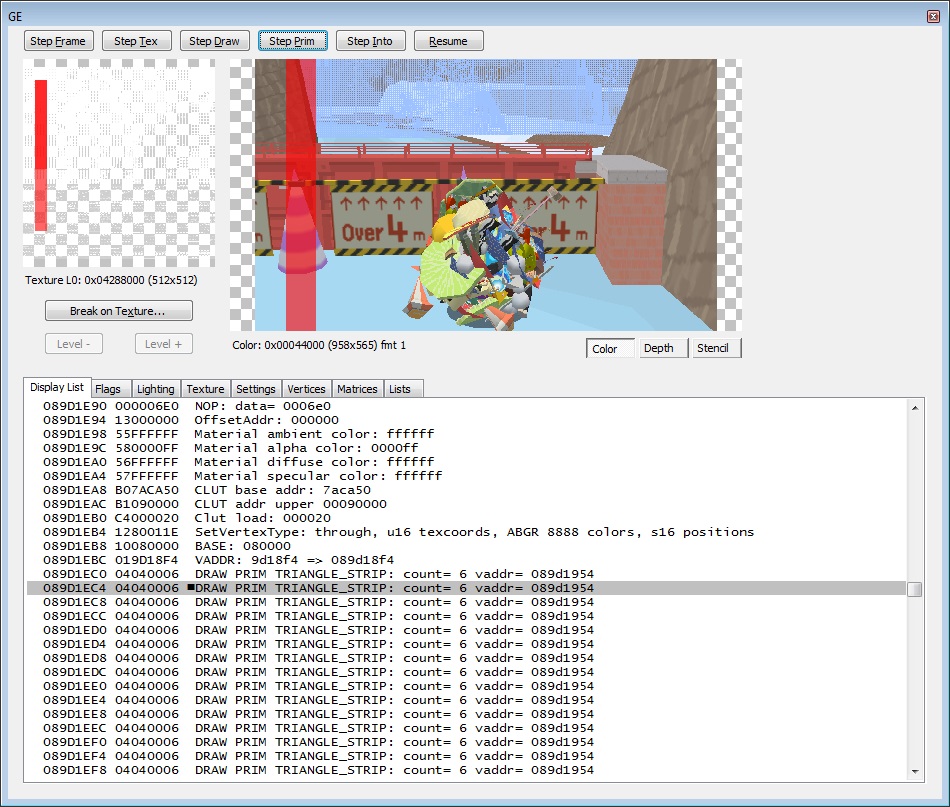
Task: Click Step Draw to advance one draw
Action: tap(215, 41)
